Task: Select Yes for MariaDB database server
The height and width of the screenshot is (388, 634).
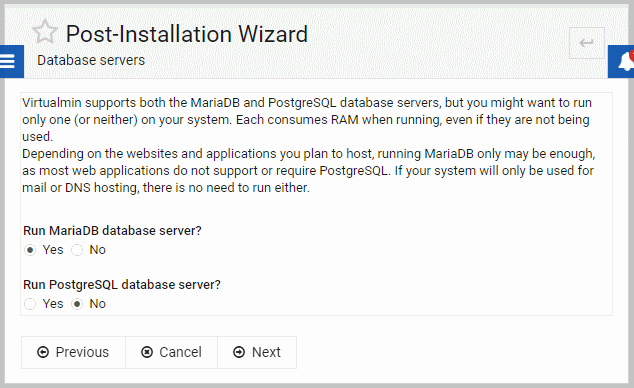Action: click(30, 250)
